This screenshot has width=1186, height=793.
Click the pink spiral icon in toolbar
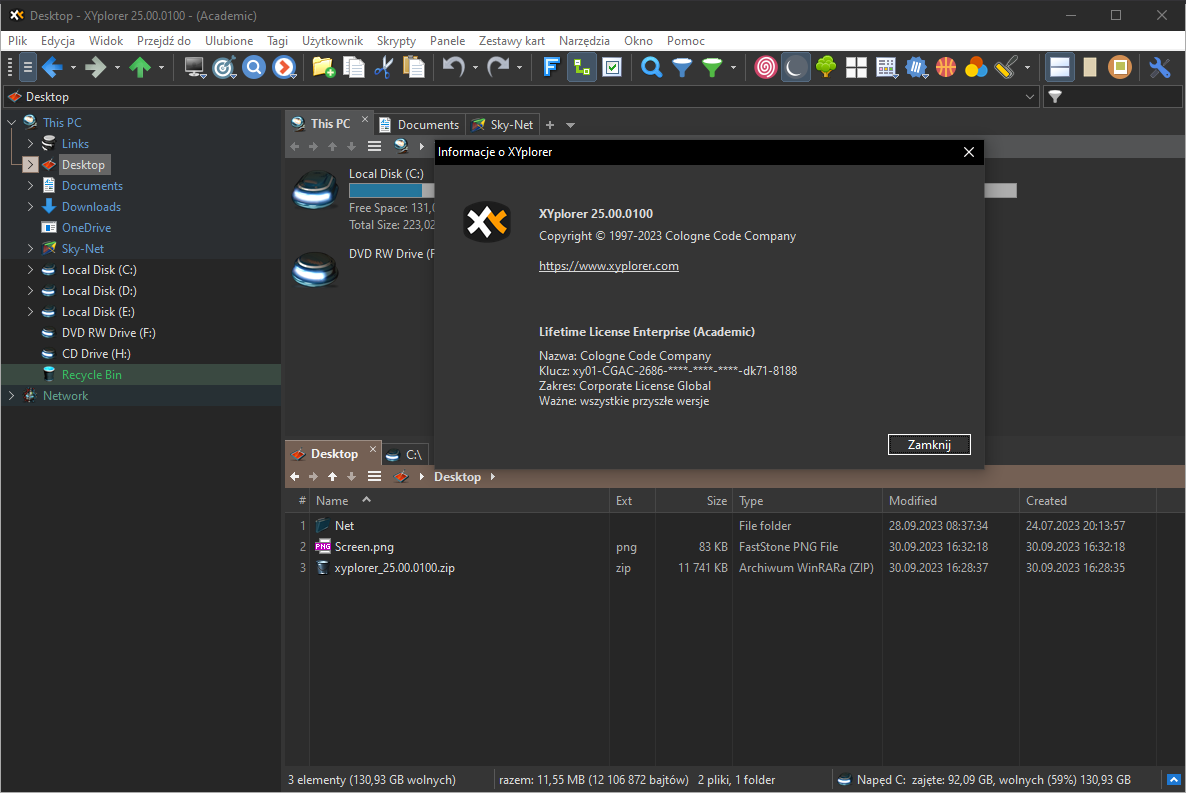(765, 68)
